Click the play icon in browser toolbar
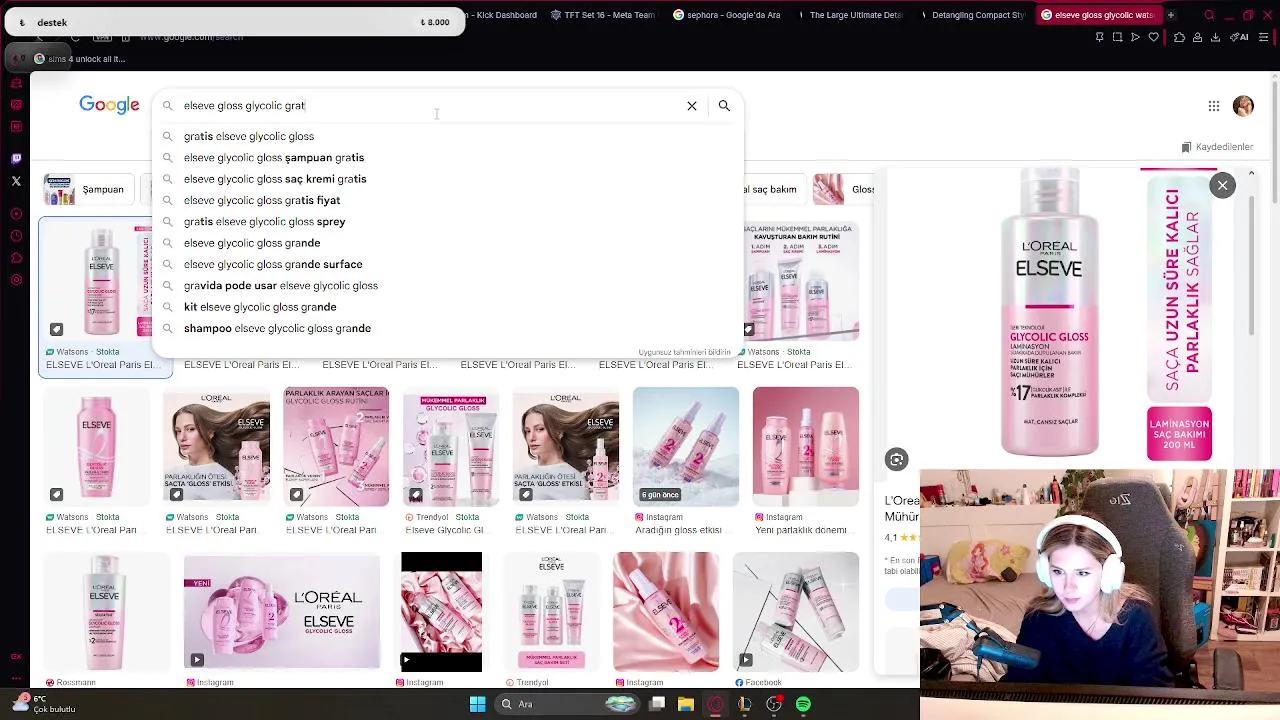1280x720 pixels. [1135, 38]
